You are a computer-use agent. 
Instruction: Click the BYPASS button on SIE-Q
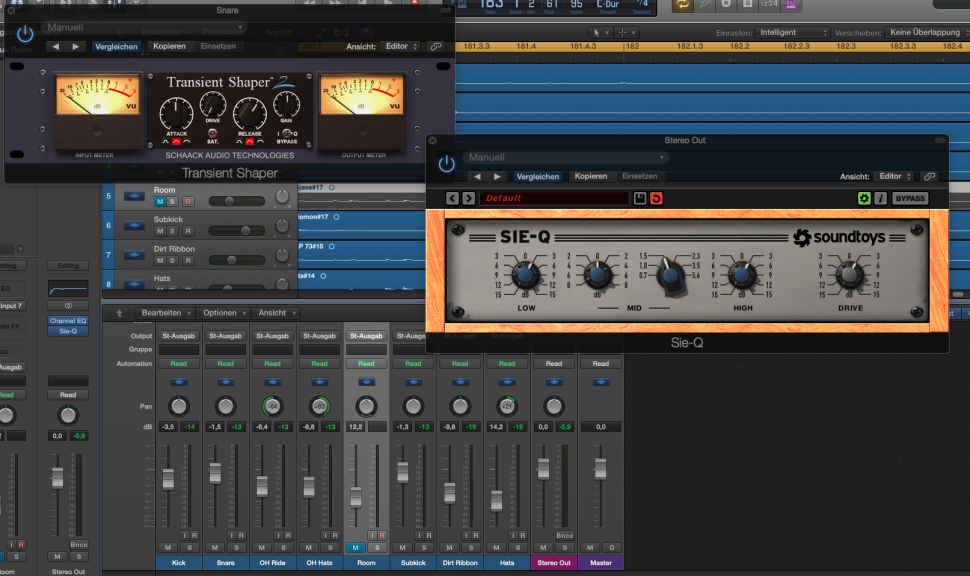(912, 198)
